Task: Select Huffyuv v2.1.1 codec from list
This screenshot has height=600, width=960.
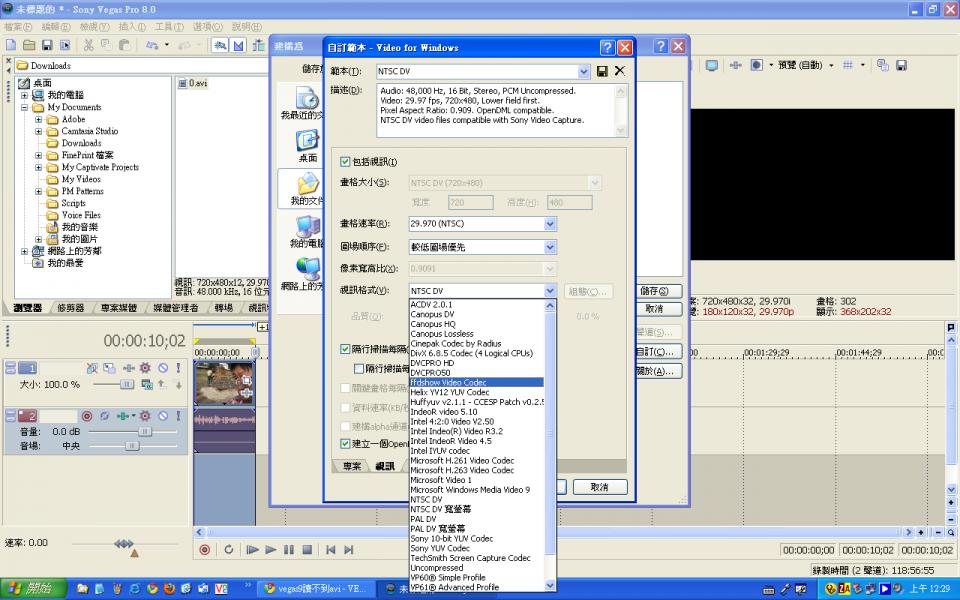Action: coord(476,402)
